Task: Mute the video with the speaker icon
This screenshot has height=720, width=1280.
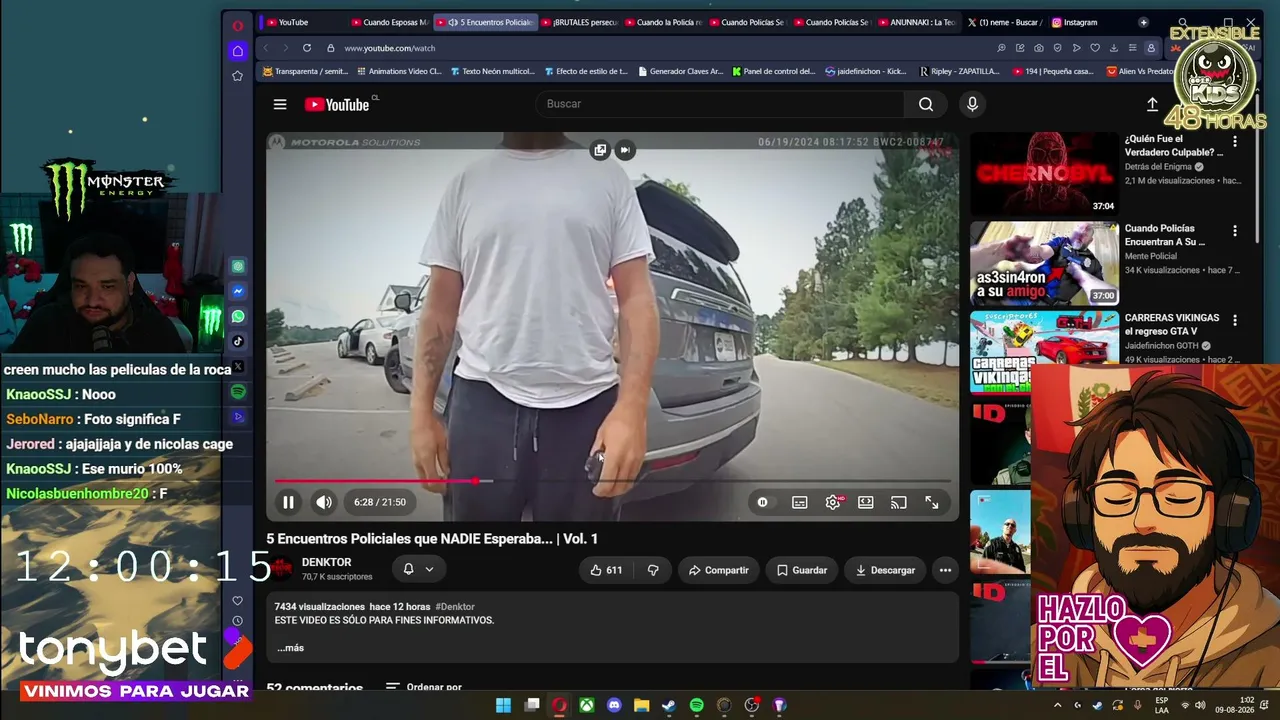Action: (324, 502)
